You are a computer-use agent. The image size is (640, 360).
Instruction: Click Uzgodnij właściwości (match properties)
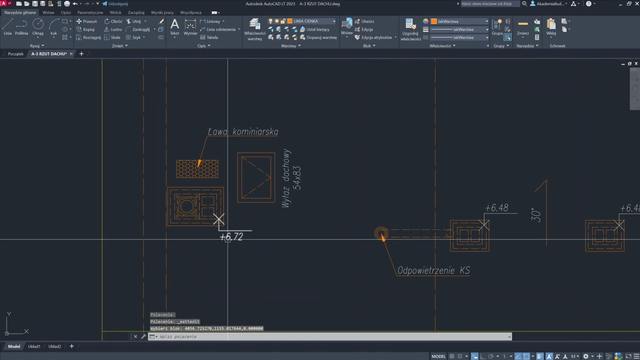pos(410,29)
